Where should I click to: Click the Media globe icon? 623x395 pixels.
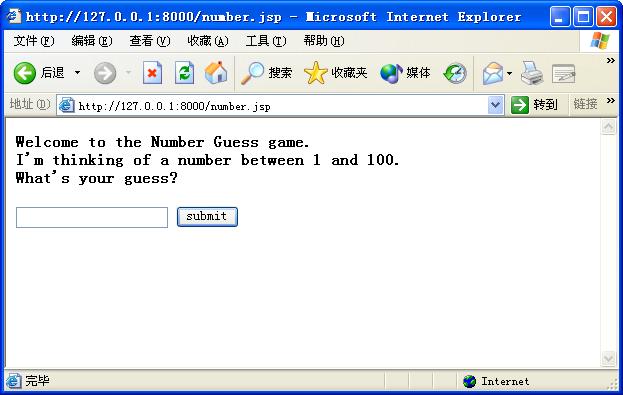[391, 73]
